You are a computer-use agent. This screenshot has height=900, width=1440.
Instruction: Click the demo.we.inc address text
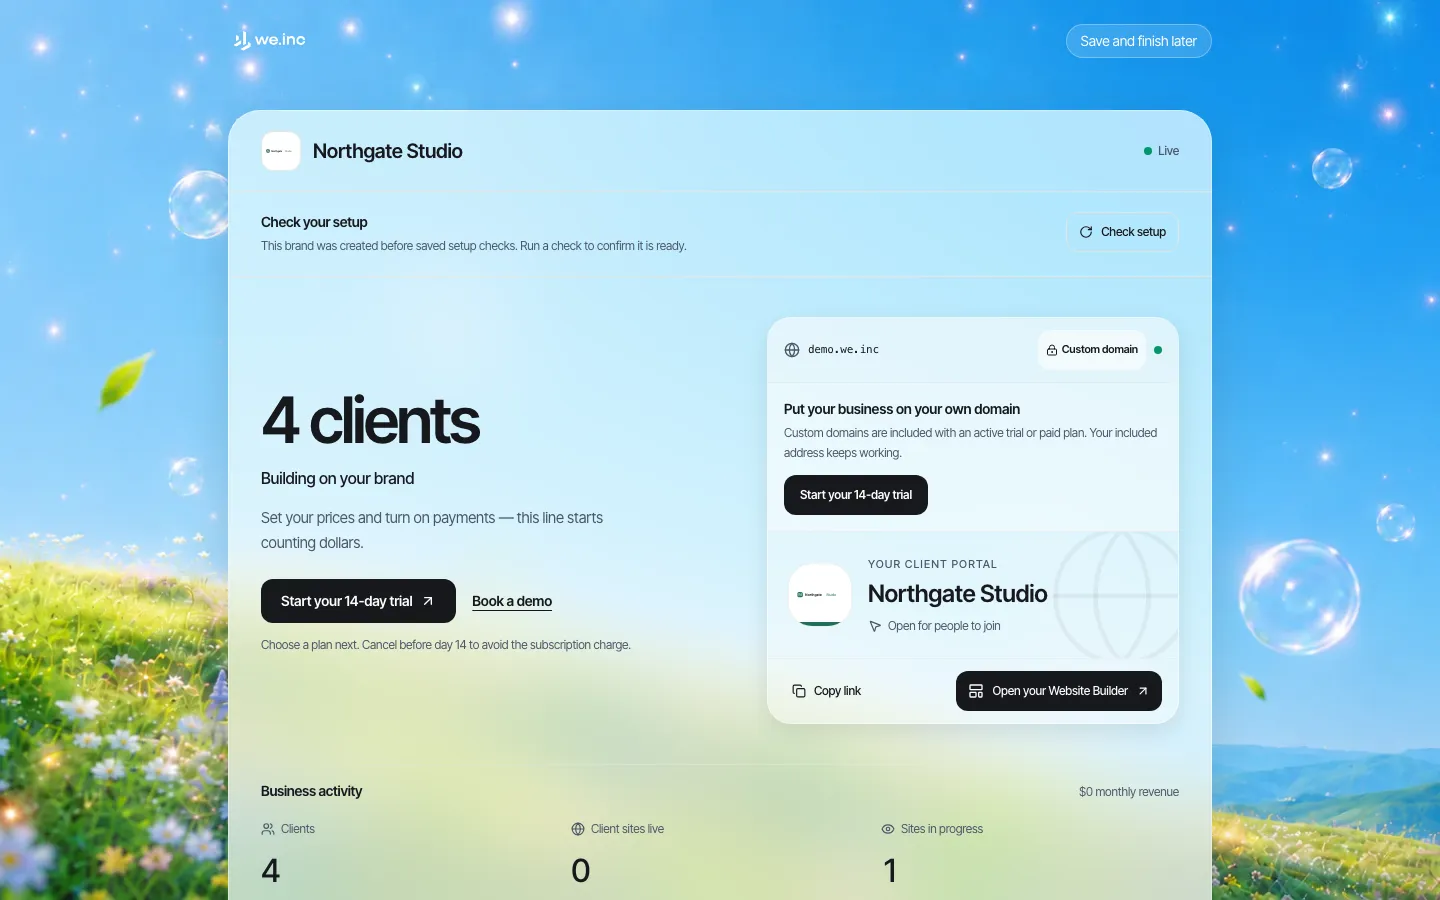[x=843, y=350]
